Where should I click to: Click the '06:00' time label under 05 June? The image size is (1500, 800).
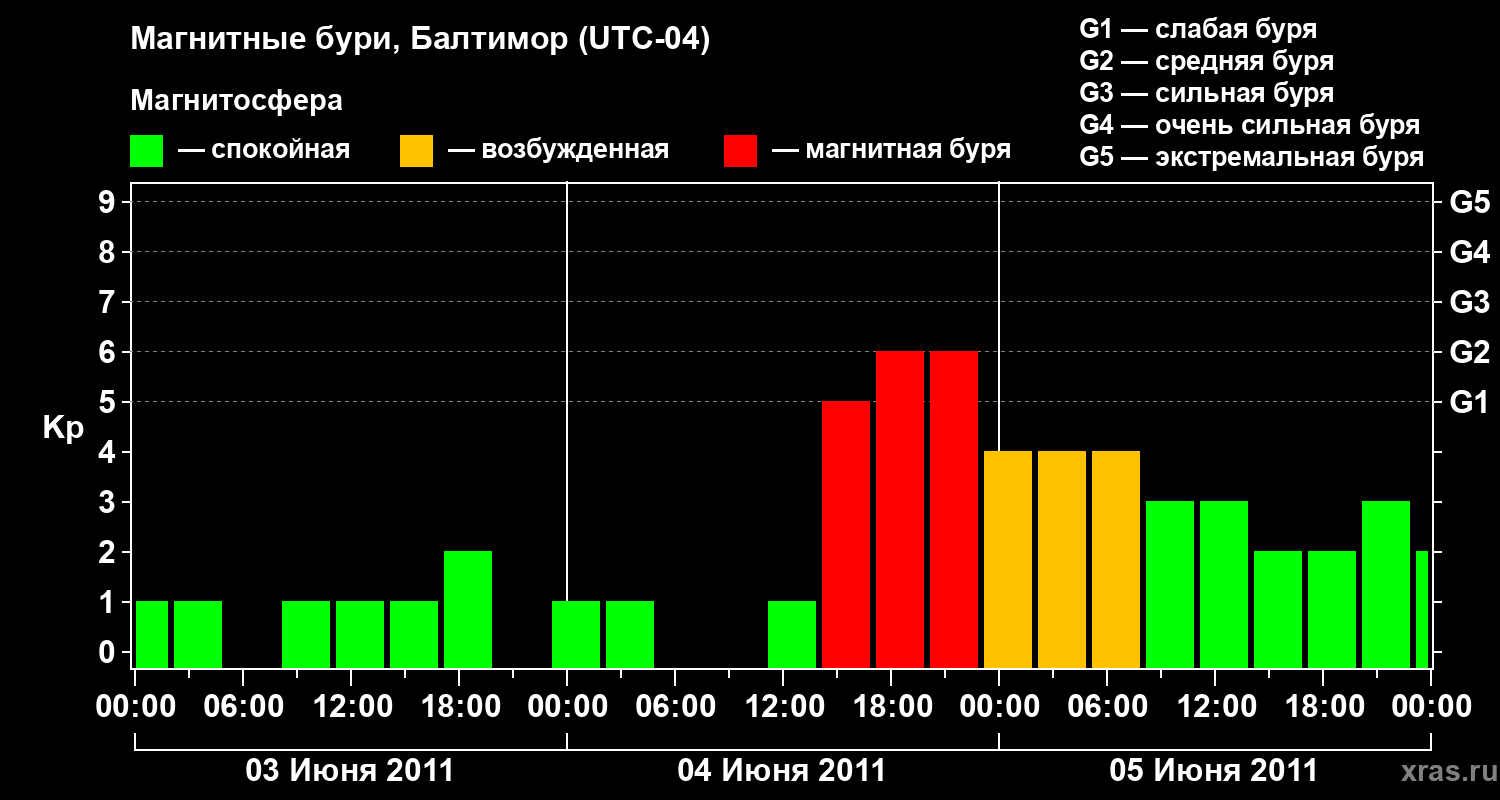pos(1107,707)
